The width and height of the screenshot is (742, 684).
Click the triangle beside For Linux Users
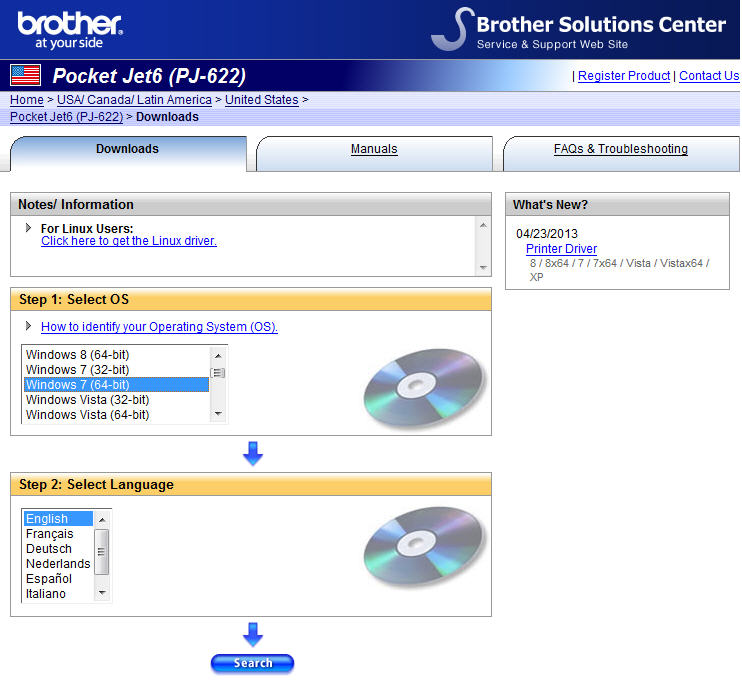(x=29, y=228)
